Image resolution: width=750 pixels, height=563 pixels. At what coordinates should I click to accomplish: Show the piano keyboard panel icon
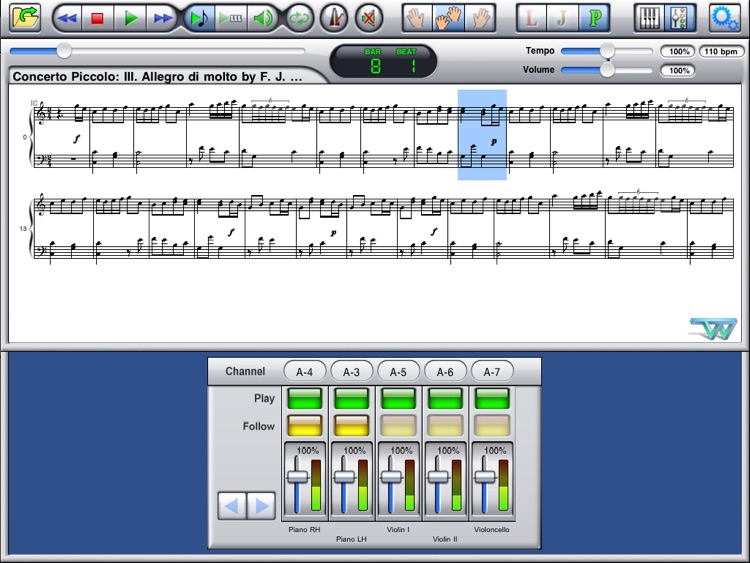[x=649, y=18]
